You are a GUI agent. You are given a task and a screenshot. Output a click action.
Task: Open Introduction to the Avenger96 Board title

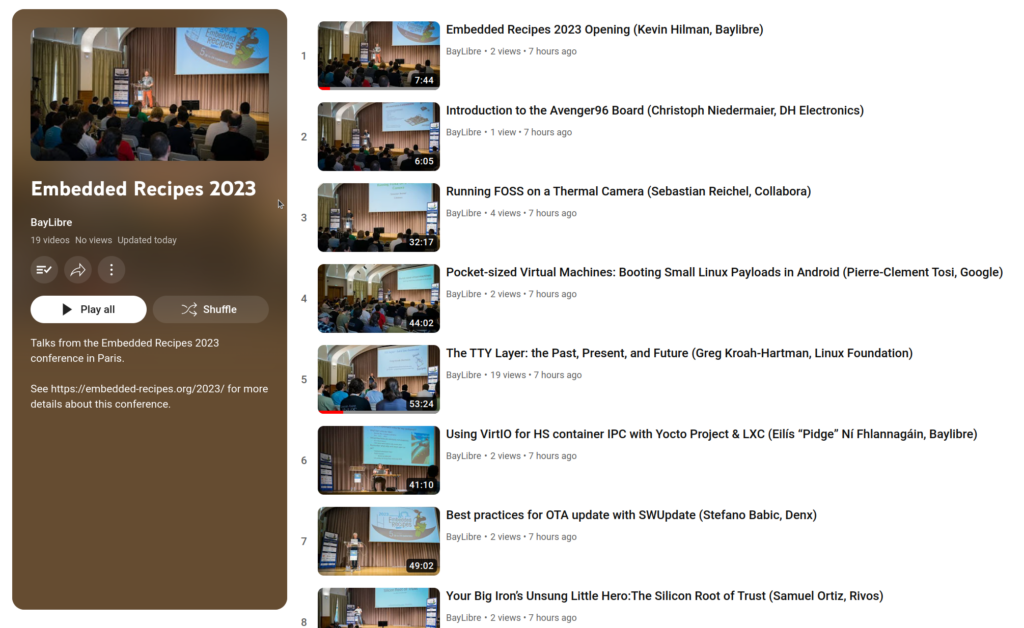click(x=654, y=110)
